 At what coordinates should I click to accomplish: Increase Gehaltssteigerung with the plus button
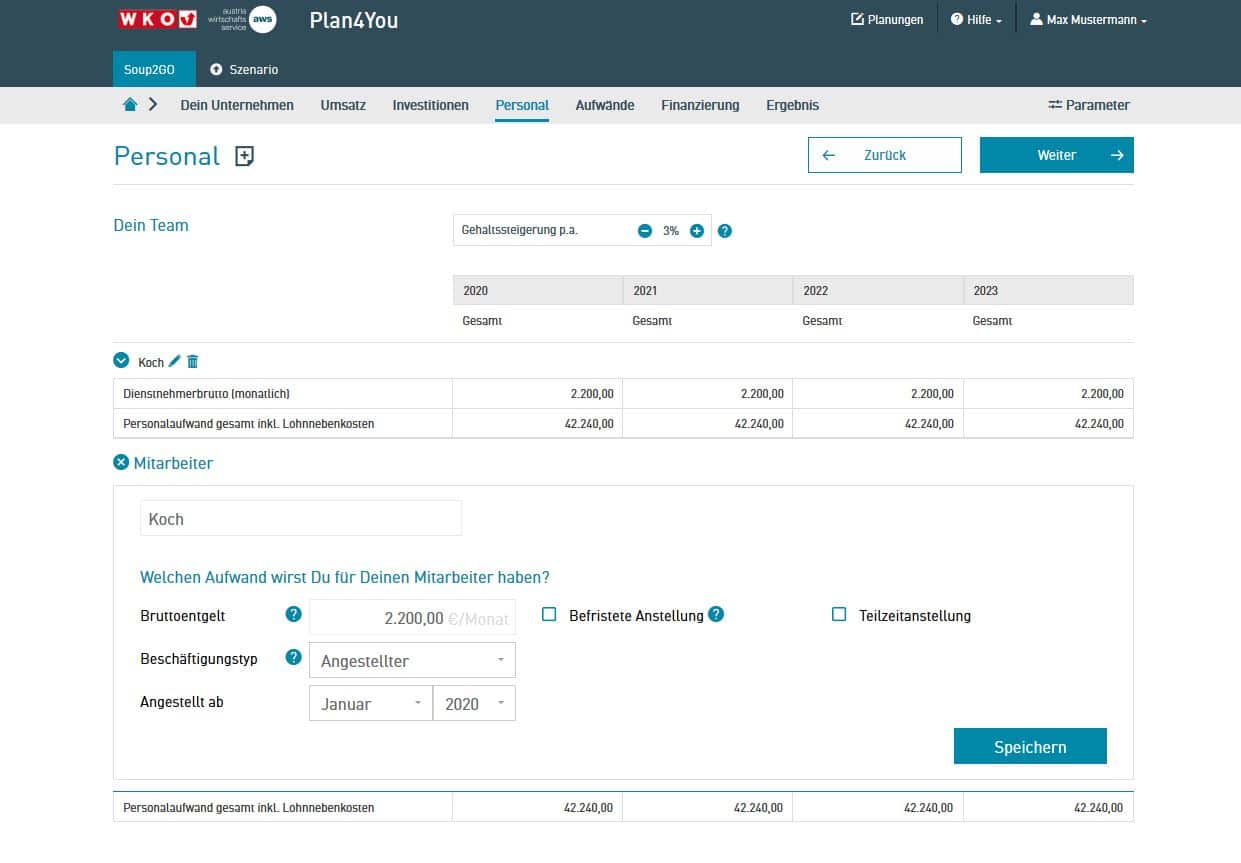tap(697, 231)
